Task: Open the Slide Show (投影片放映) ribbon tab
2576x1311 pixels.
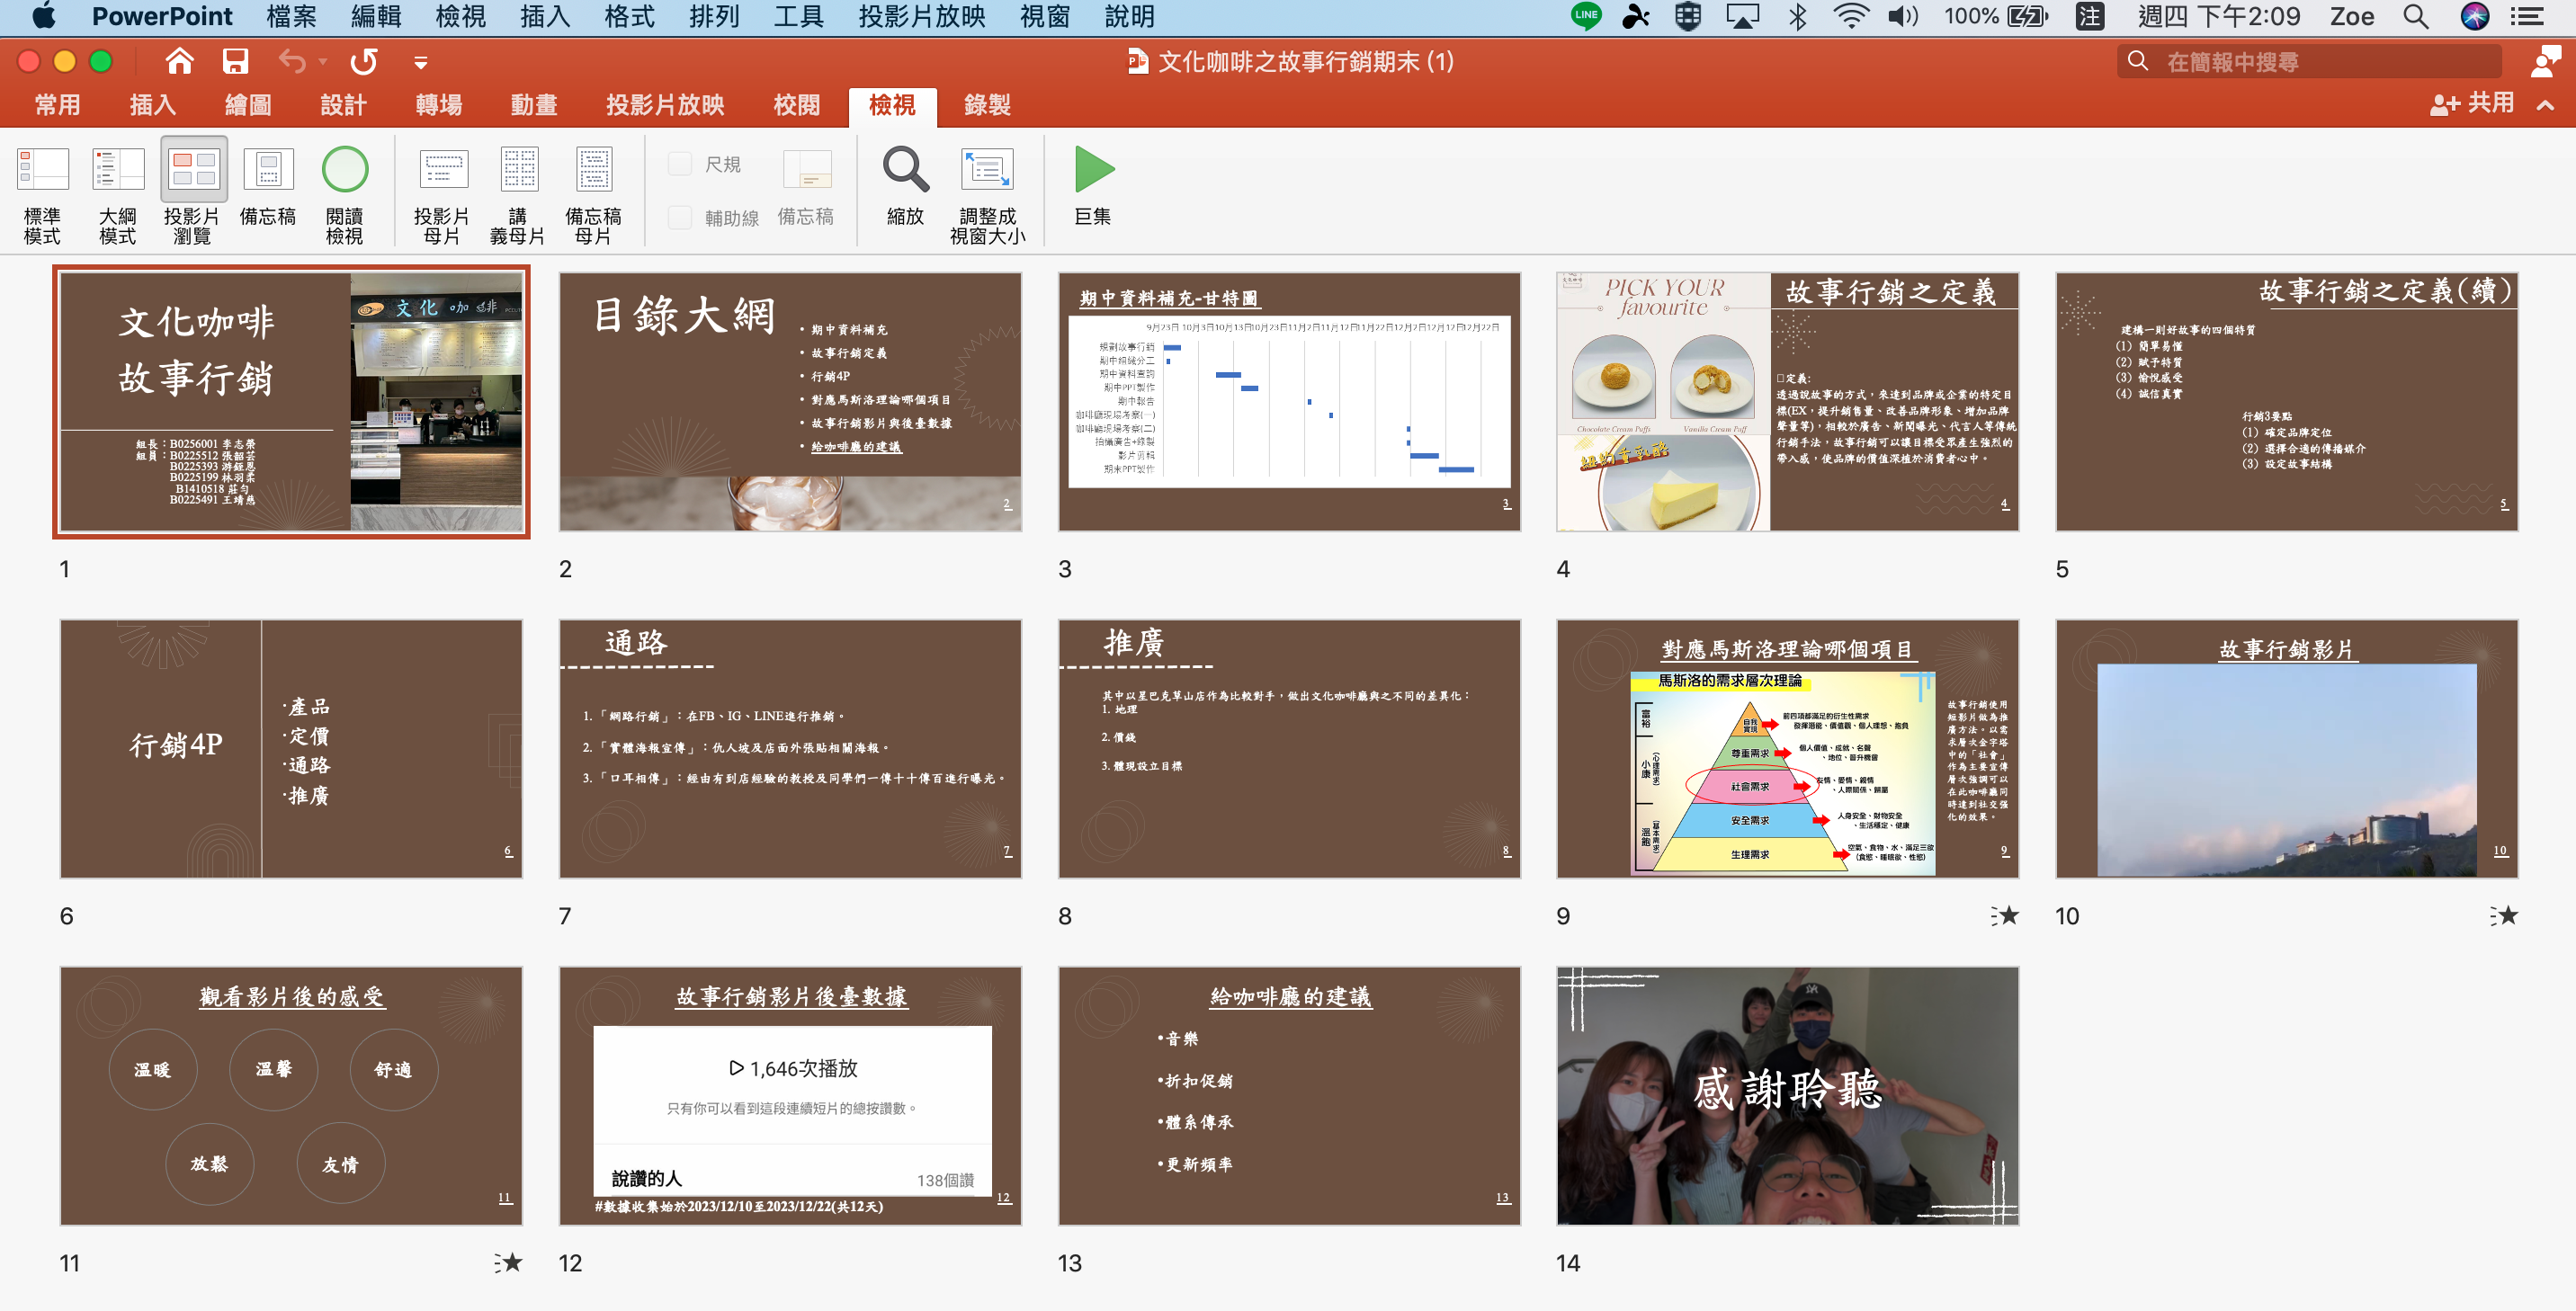Action: coord(665,105)
